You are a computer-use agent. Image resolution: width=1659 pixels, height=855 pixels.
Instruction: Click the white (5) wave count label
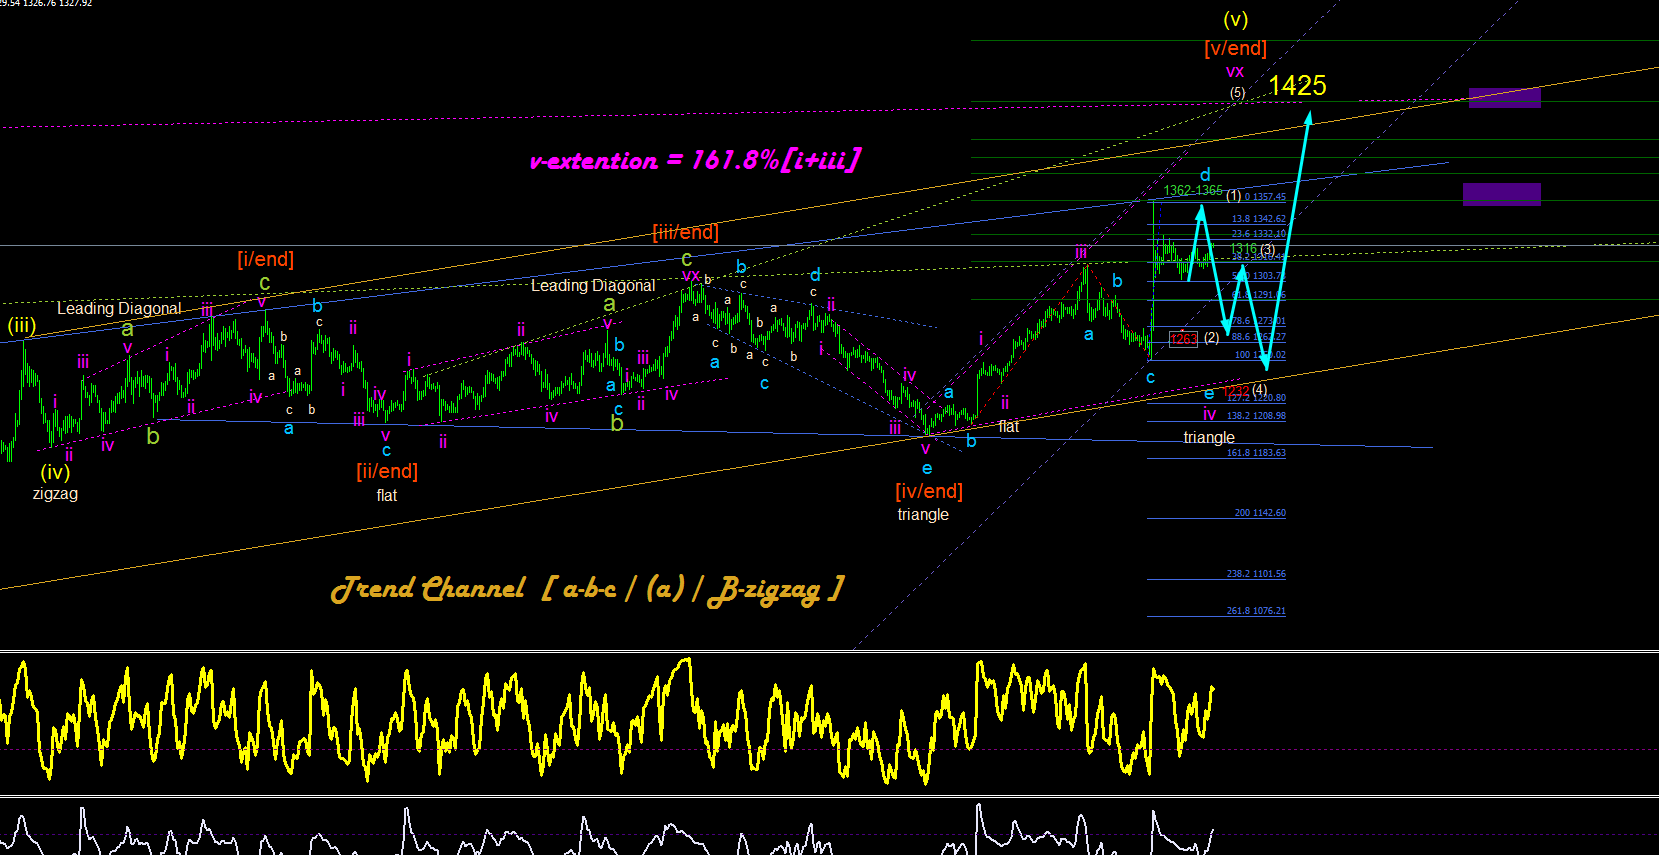pos(1238,93)
